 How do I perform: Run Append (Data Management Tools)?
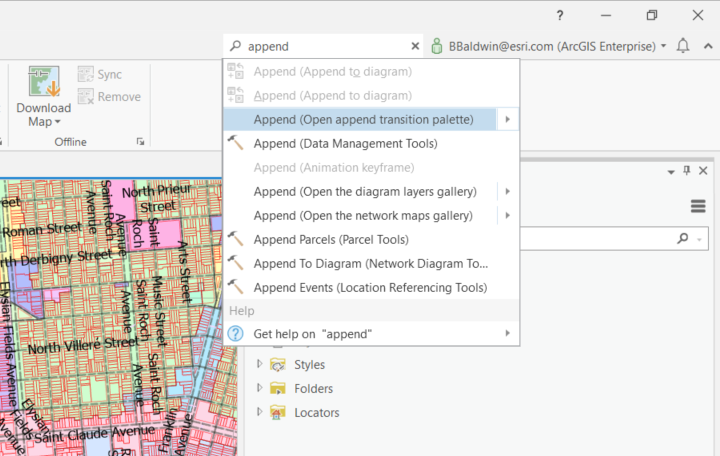coord(371,144)
